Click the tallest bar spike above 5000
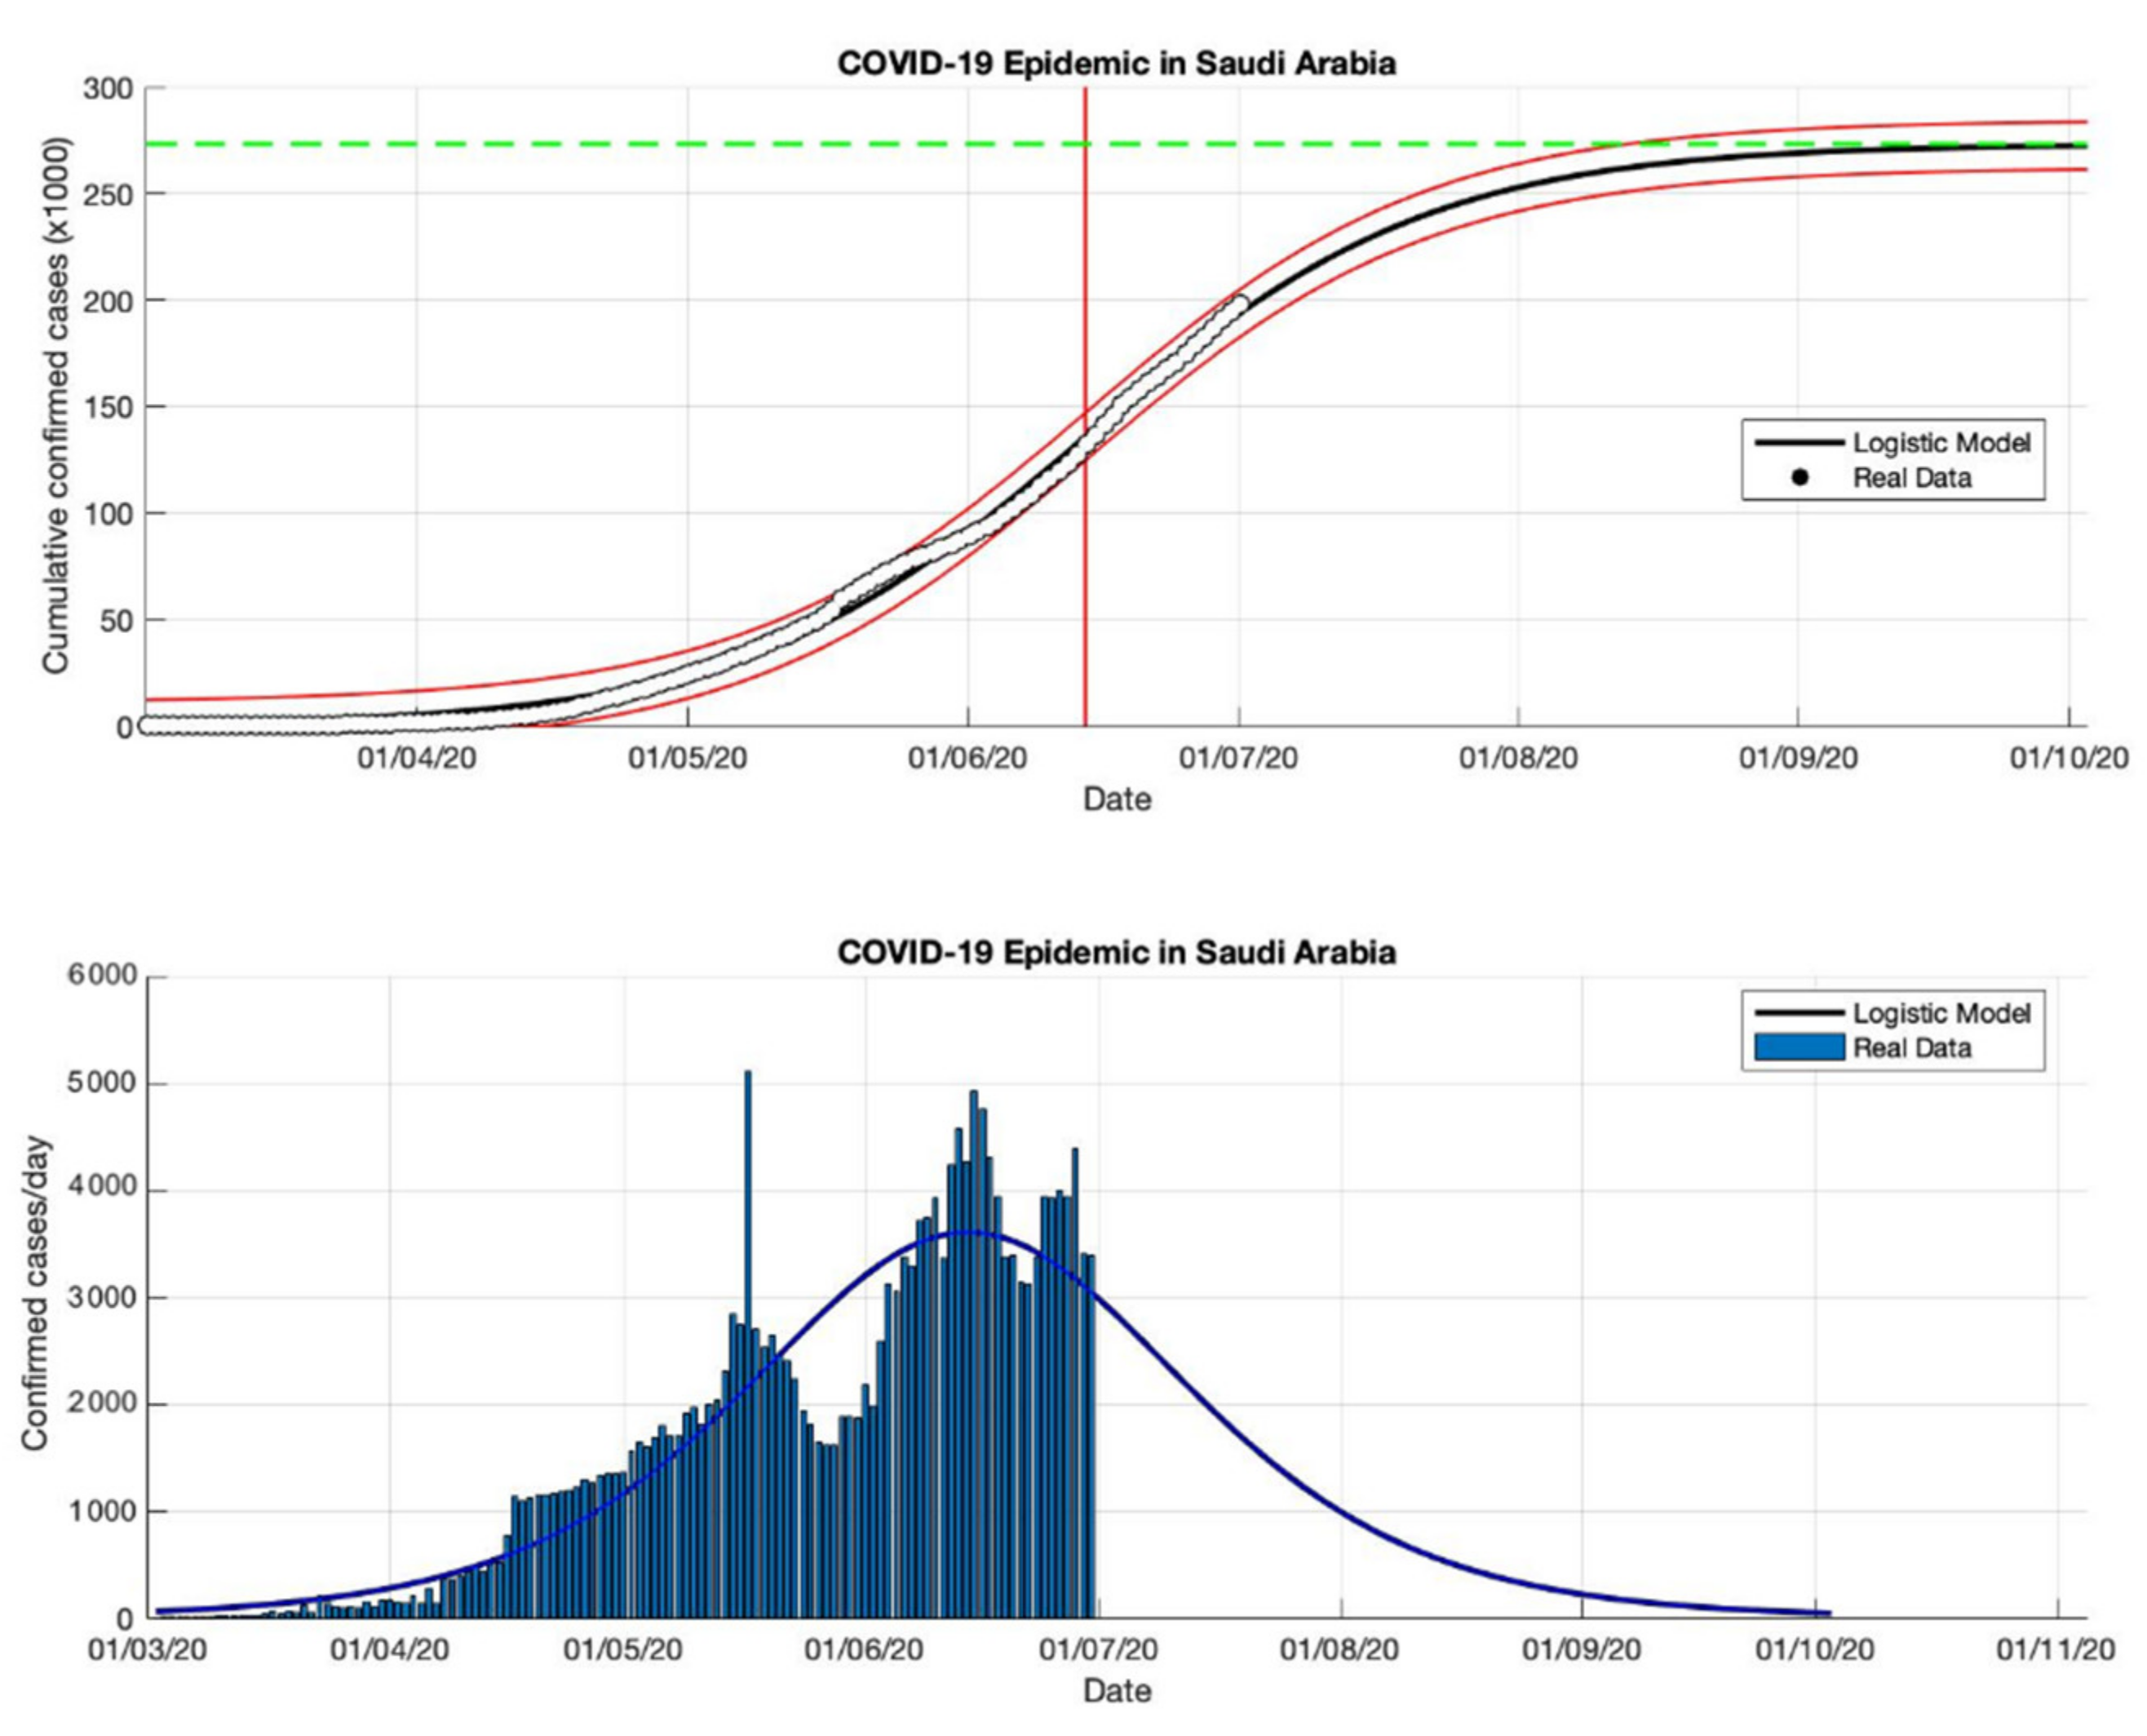Image resolution: width=2147 pixels, height=1736 pixels. tap(747, 1150)
